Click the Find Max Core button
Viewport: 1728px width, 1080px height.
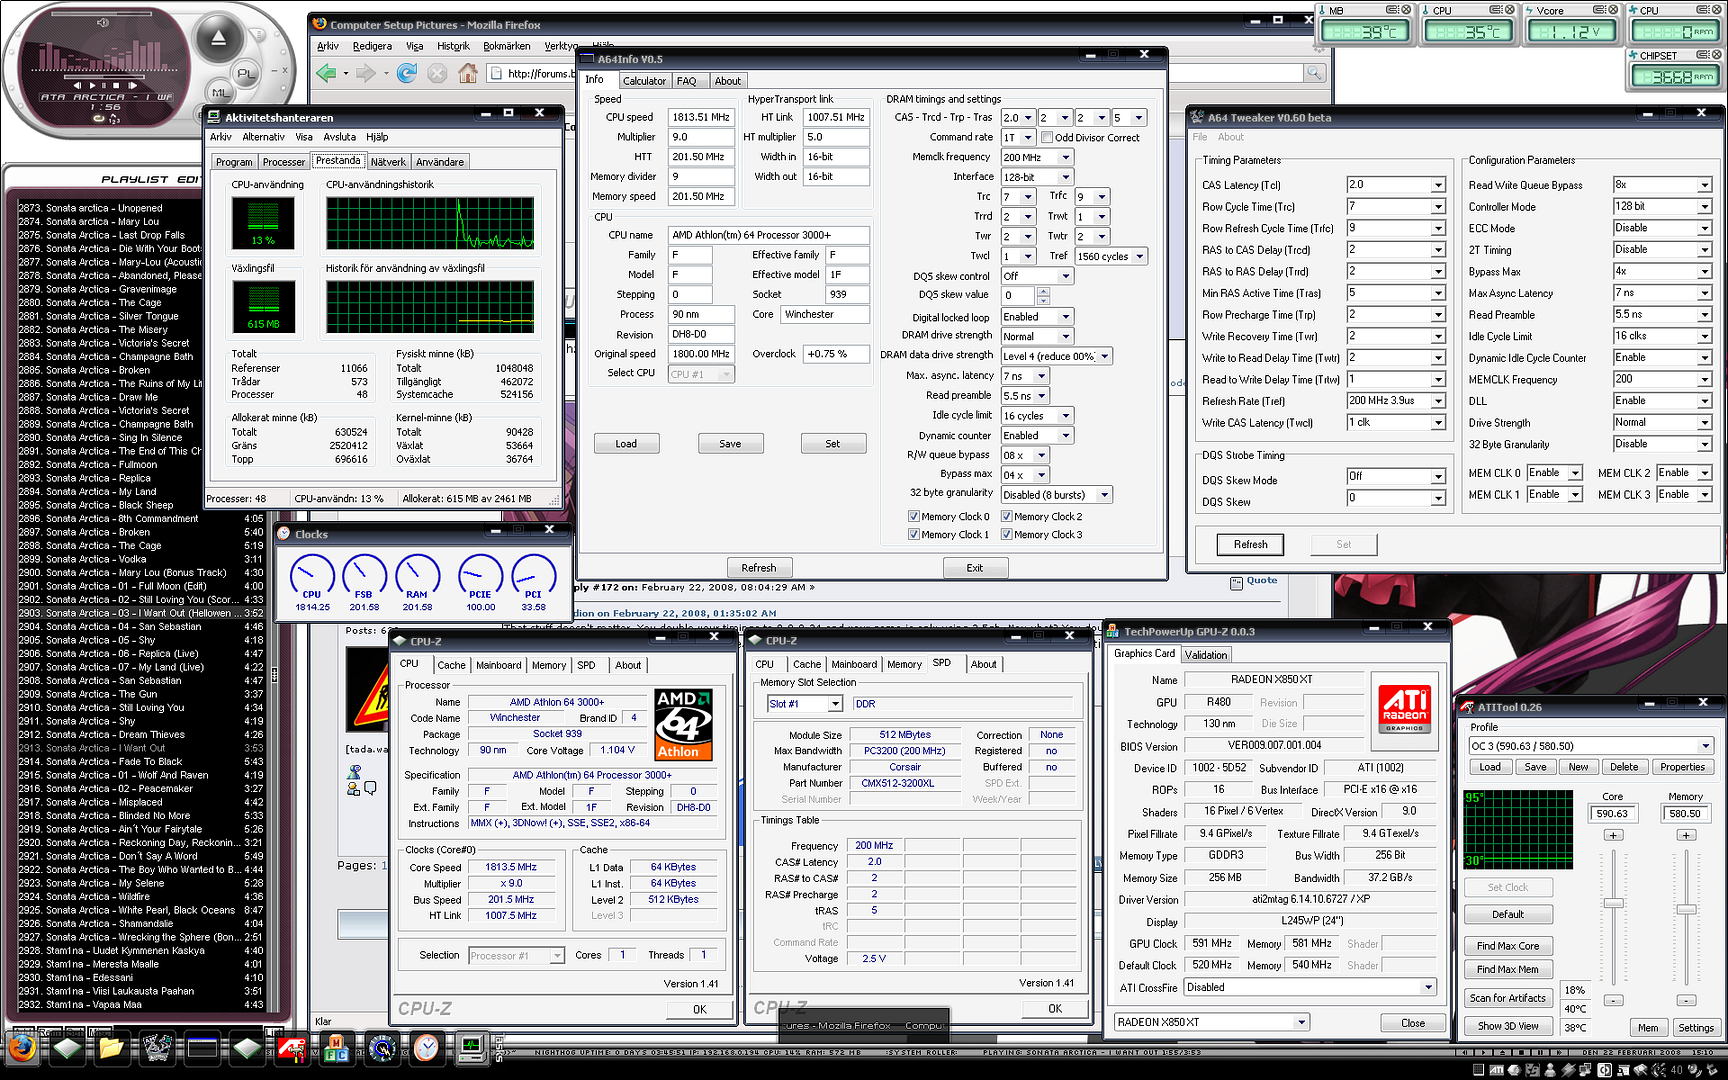tap(1507, 946)
